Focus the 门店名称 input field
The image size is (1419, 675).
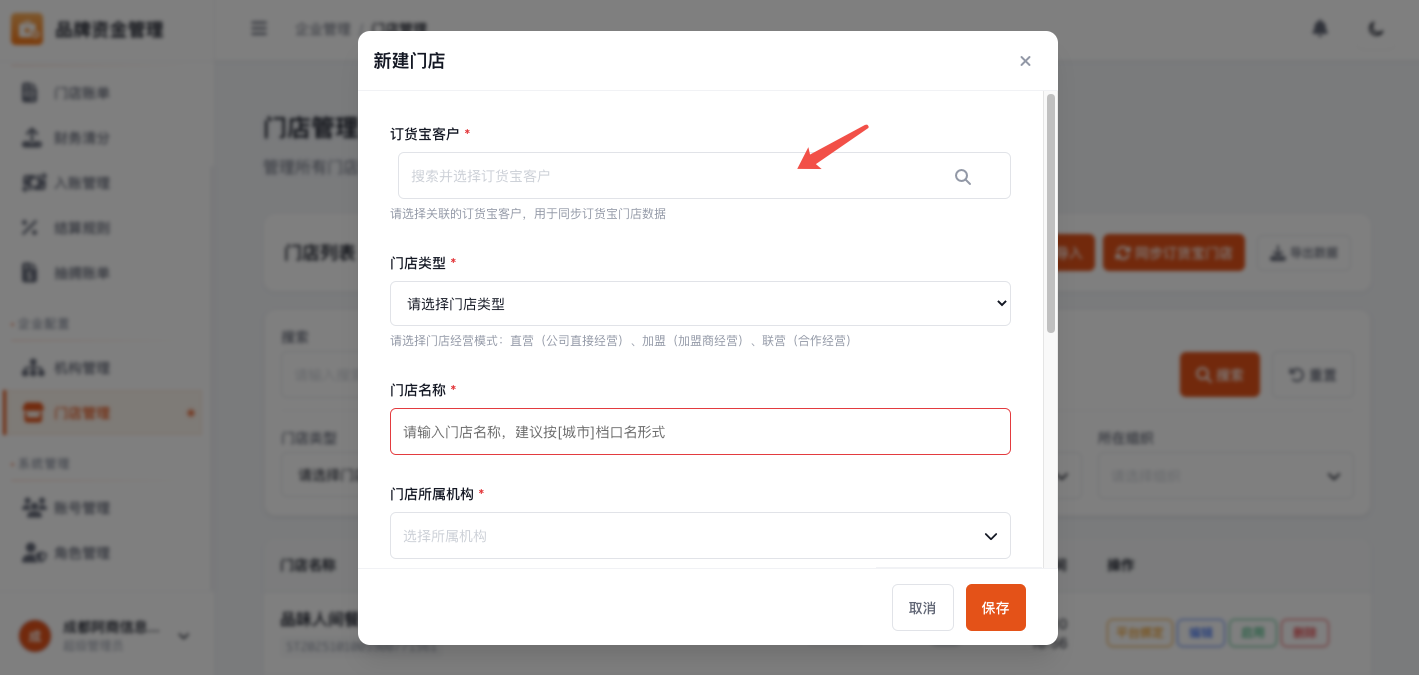click(x=700, y=432)
